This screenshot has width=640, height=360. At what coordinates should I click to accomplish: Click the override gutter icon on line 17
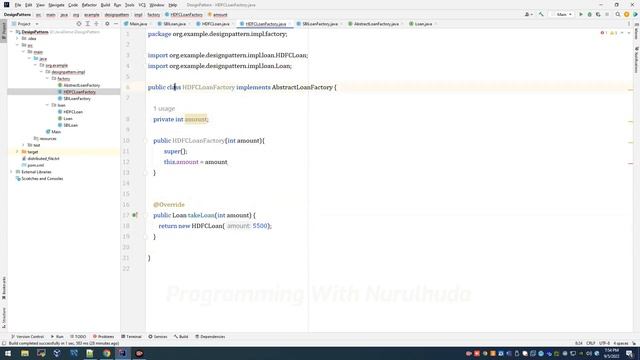coord(135,215)
